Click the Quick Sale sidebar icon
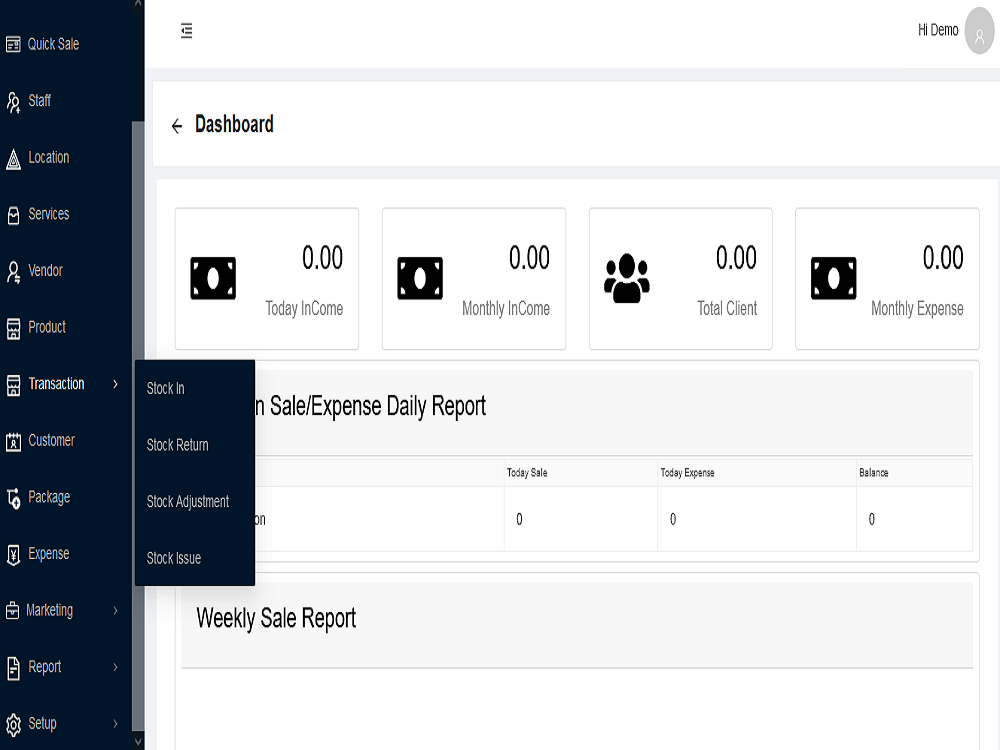 [x=13, y=45]
